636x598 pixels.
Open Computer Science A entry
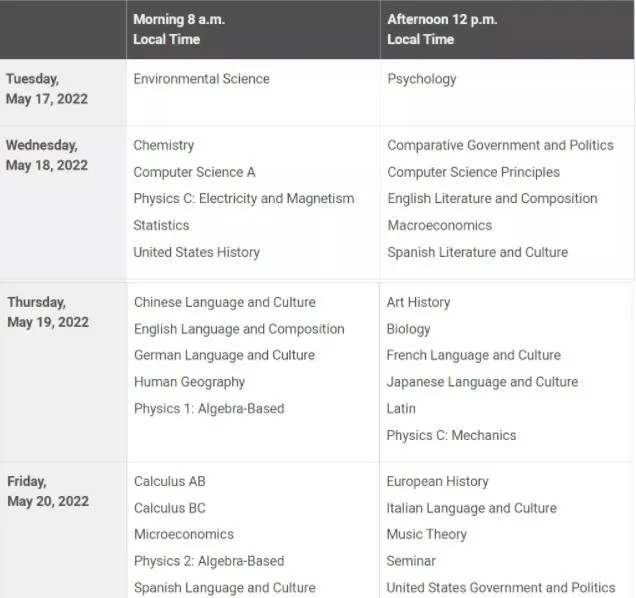pos(194,172)
